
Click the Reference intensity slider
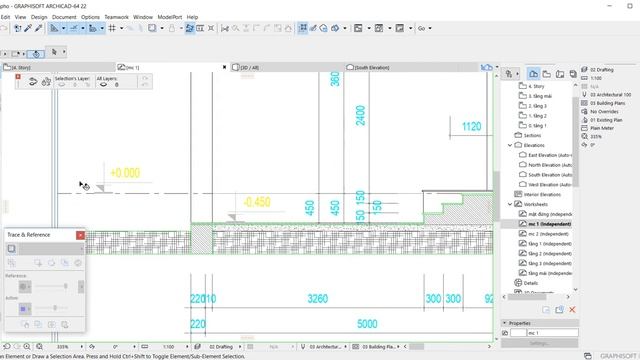pos(51,286)
